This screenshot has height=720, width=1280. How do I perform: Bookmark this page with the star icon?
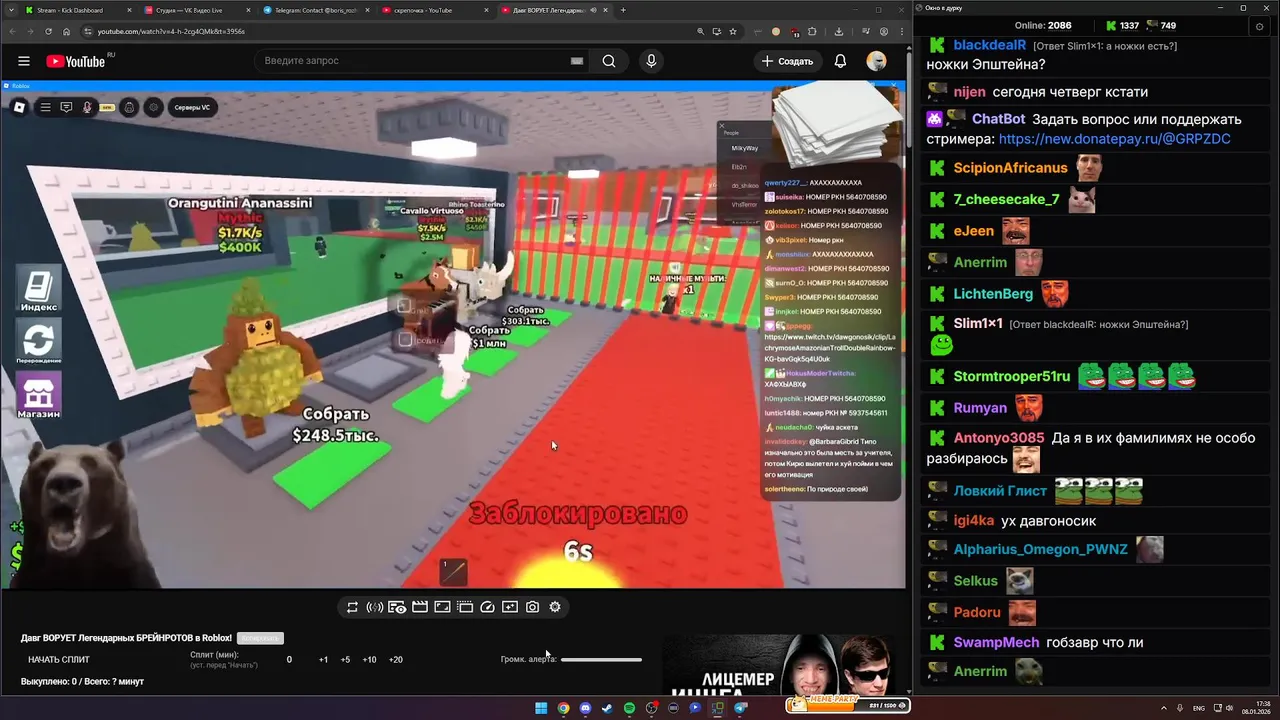[733, 31]
